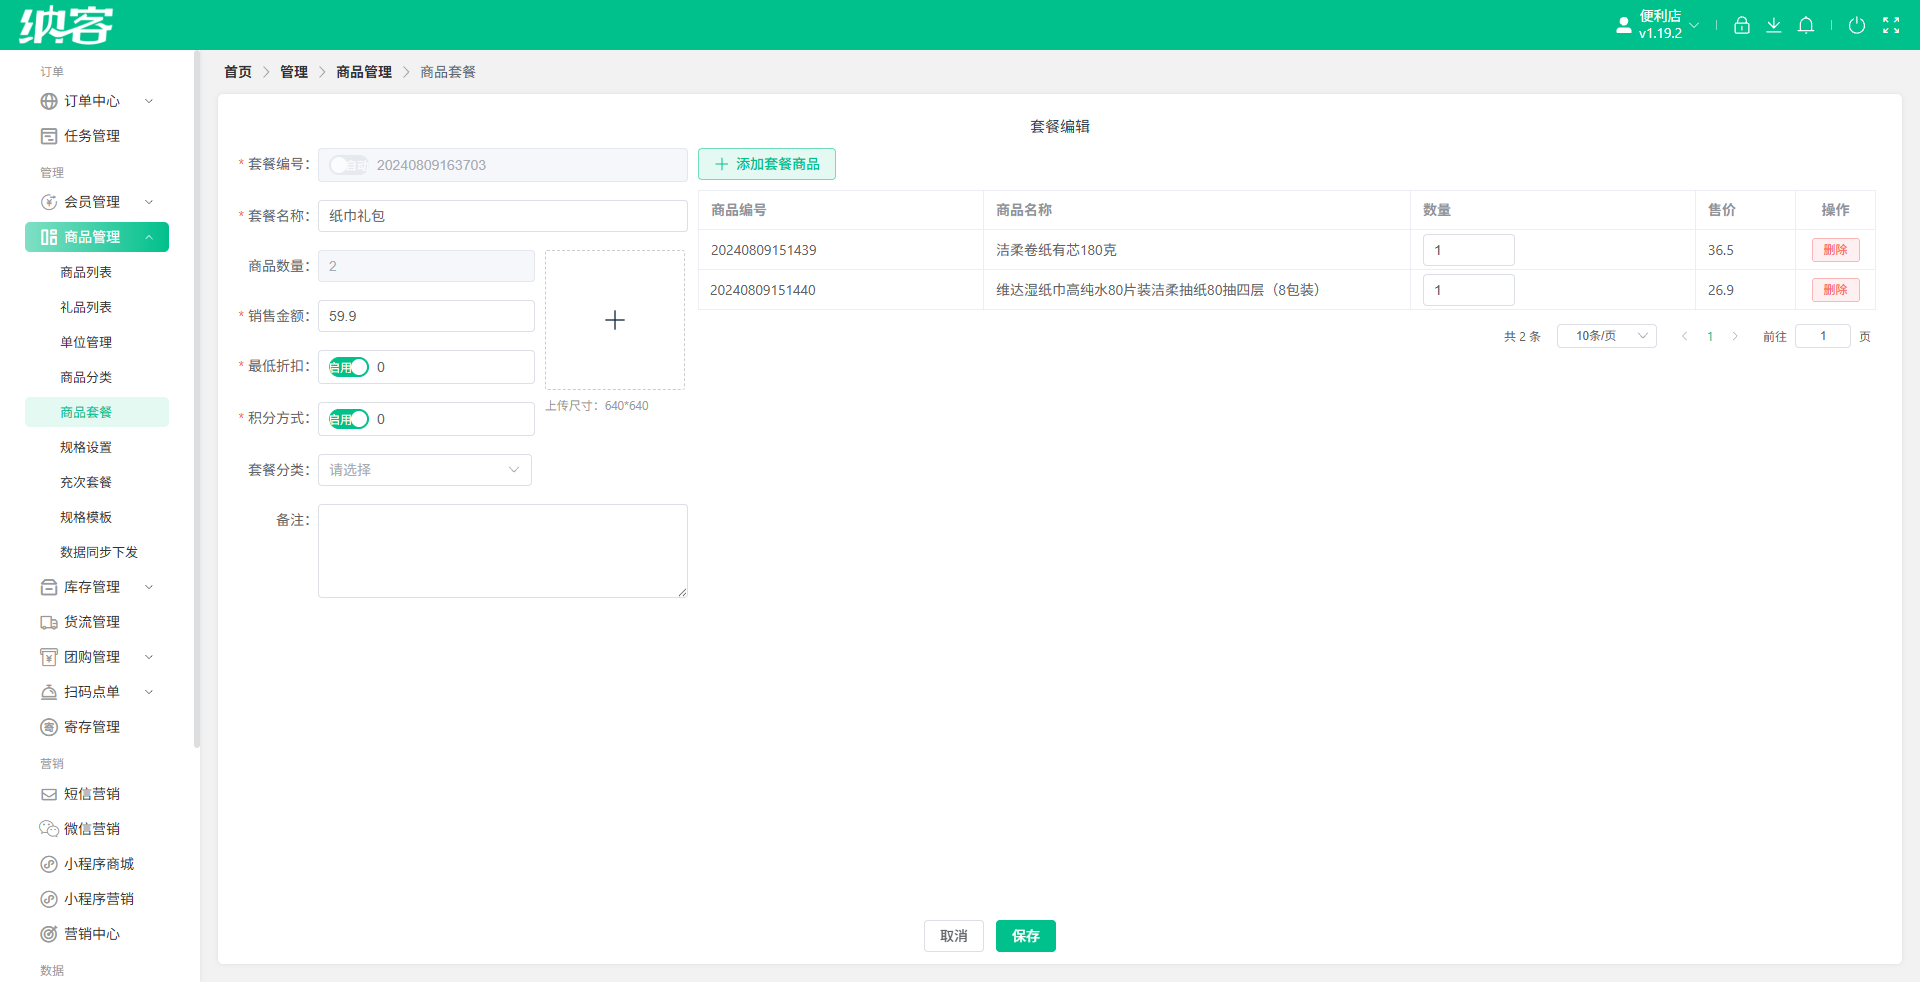Expand the 库存管理 sidebar menu
Viewport: 1920px width, 982px height.
click(97, 587)
